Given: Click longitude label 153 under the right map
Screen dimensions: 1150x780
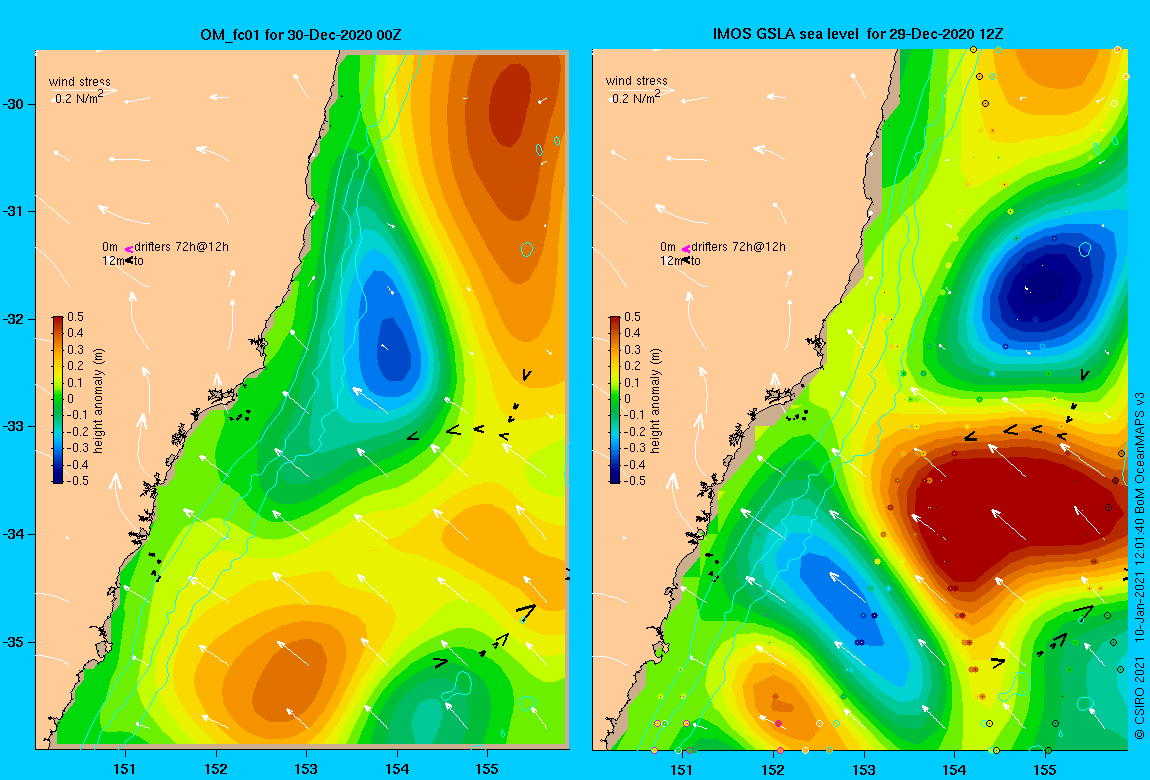Looking at the screenshot, I should 863,769.
